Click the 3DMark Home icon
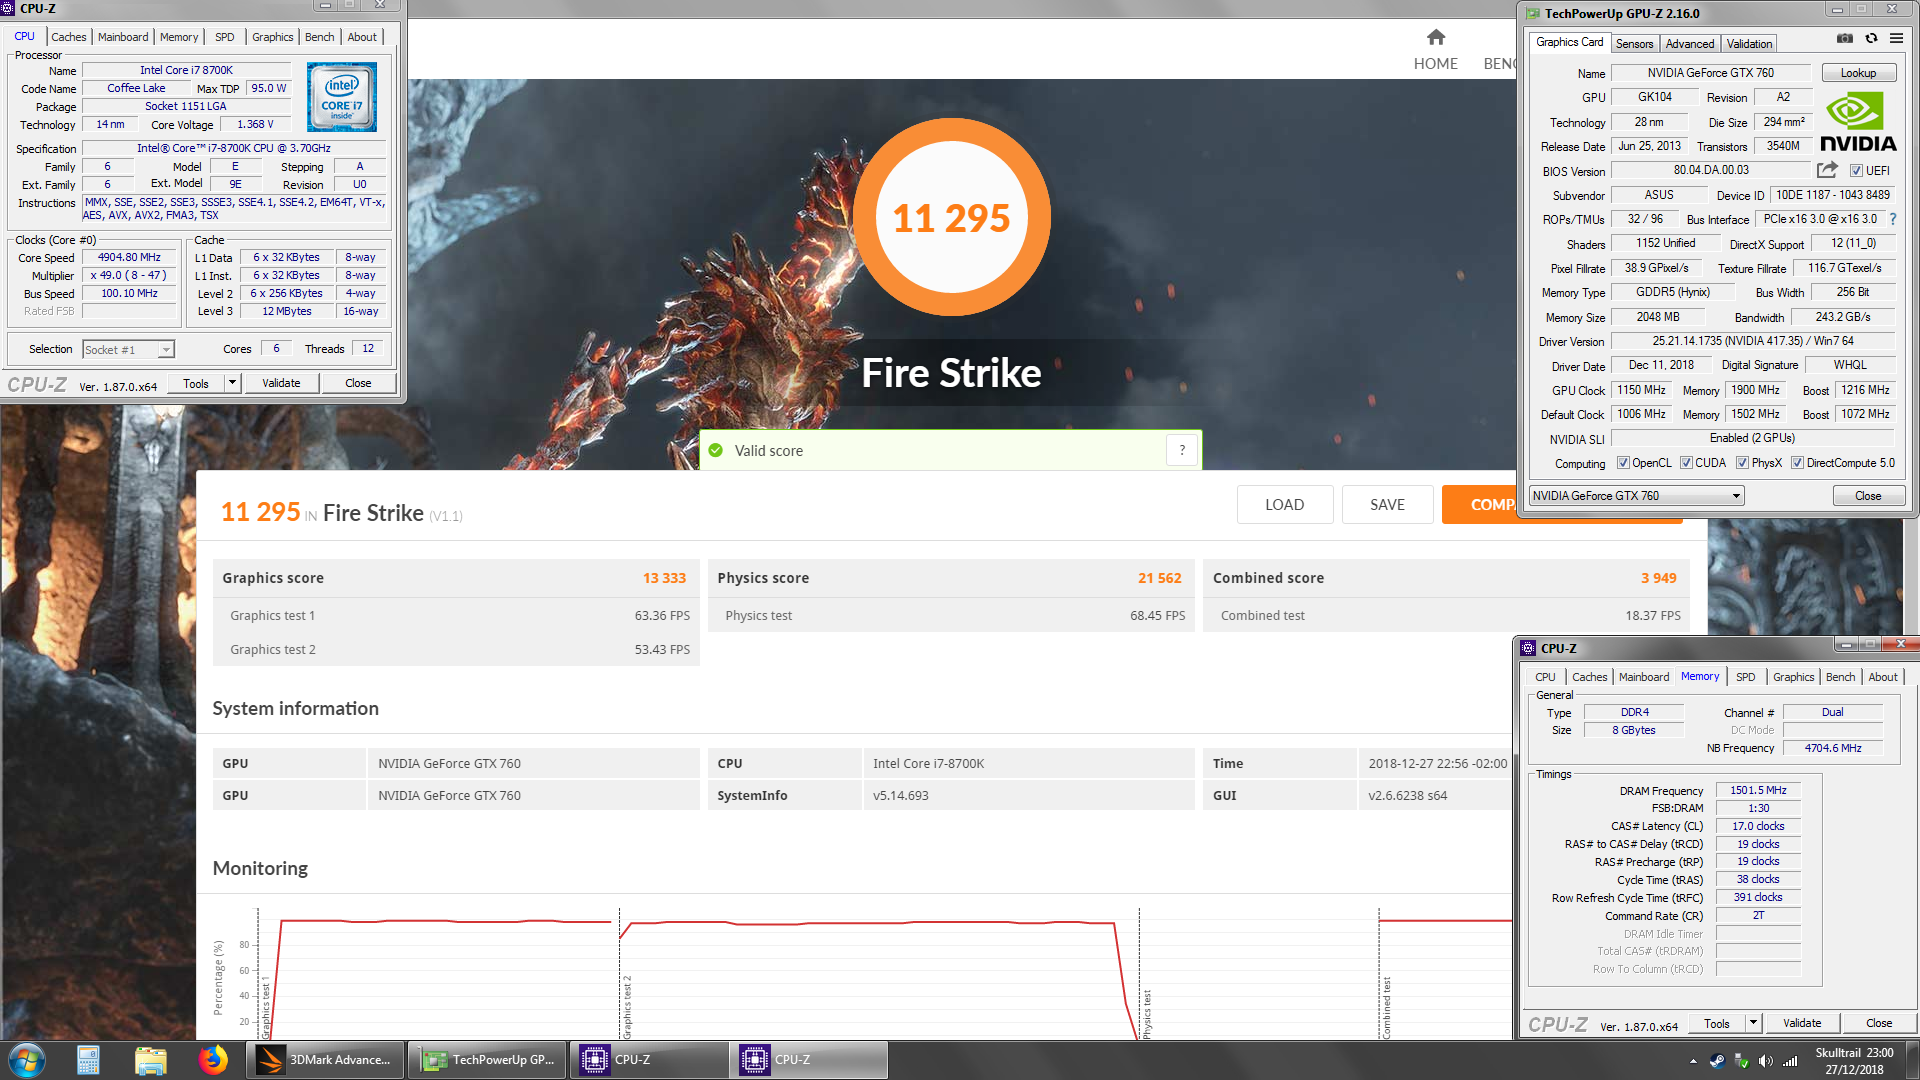The width and height of the screenshot is (1920, 1080). pos(1436,37)
